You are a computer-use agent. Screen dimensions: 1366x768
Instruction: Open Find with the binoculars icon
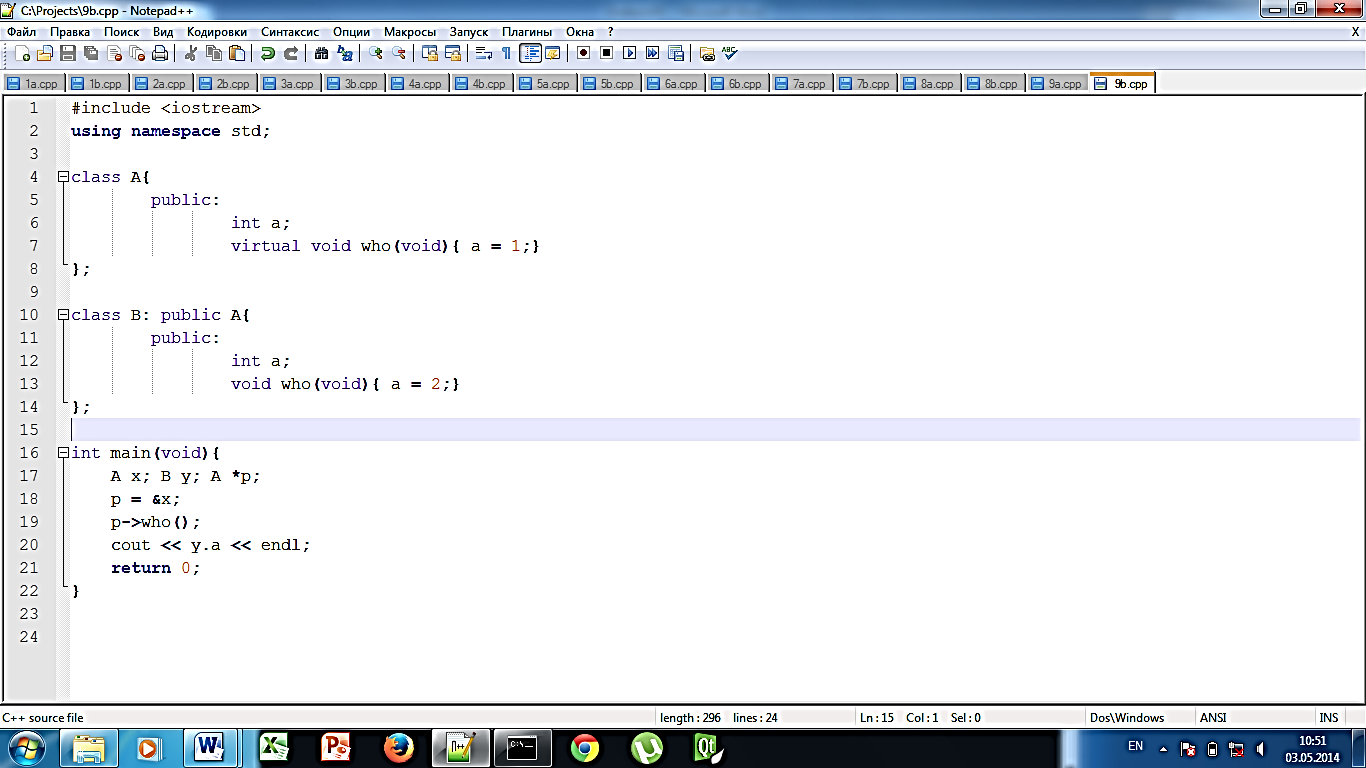pyautogui.click(x=321, y=53)
